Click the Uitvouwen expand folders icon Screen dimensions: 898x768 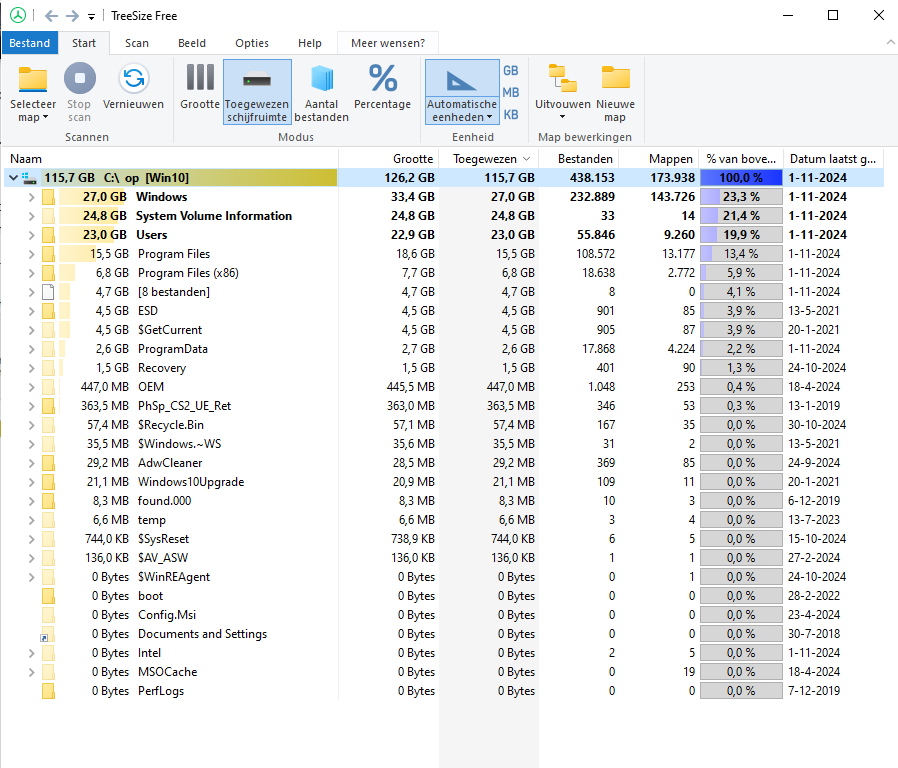point(562,80)
